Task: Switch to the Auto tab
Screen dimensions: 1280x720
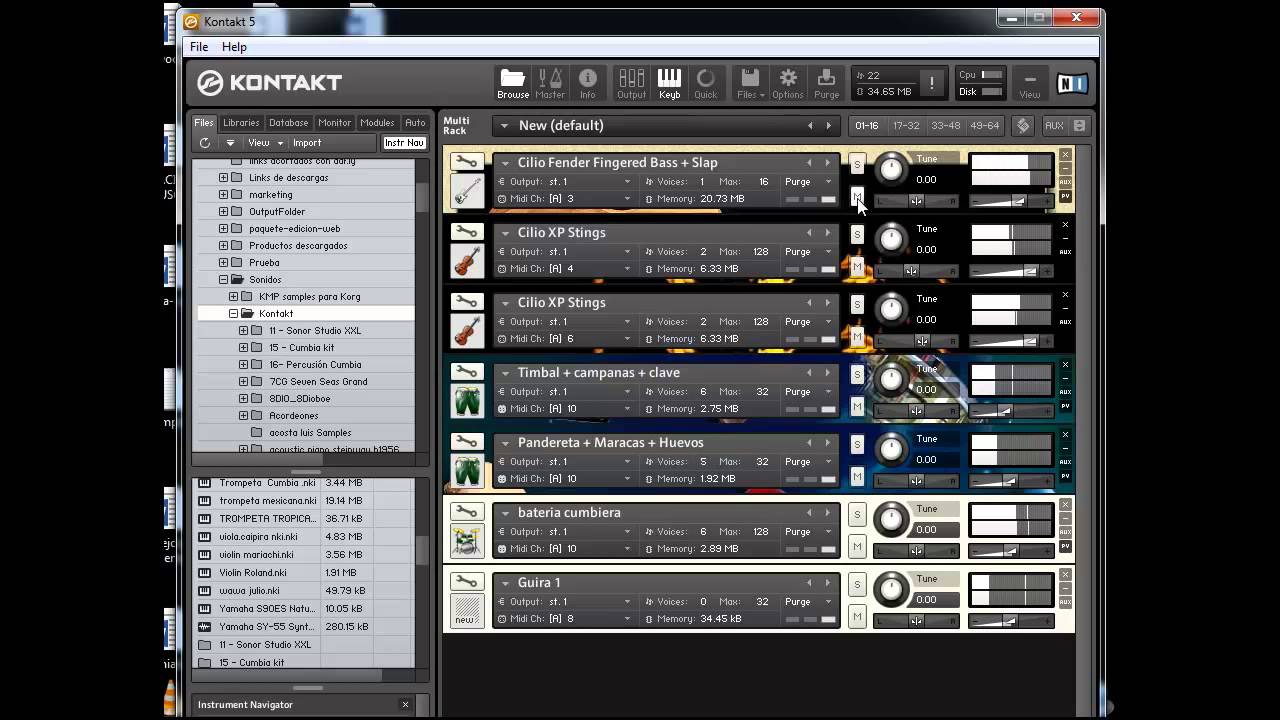Action: (x=415, y=123)
